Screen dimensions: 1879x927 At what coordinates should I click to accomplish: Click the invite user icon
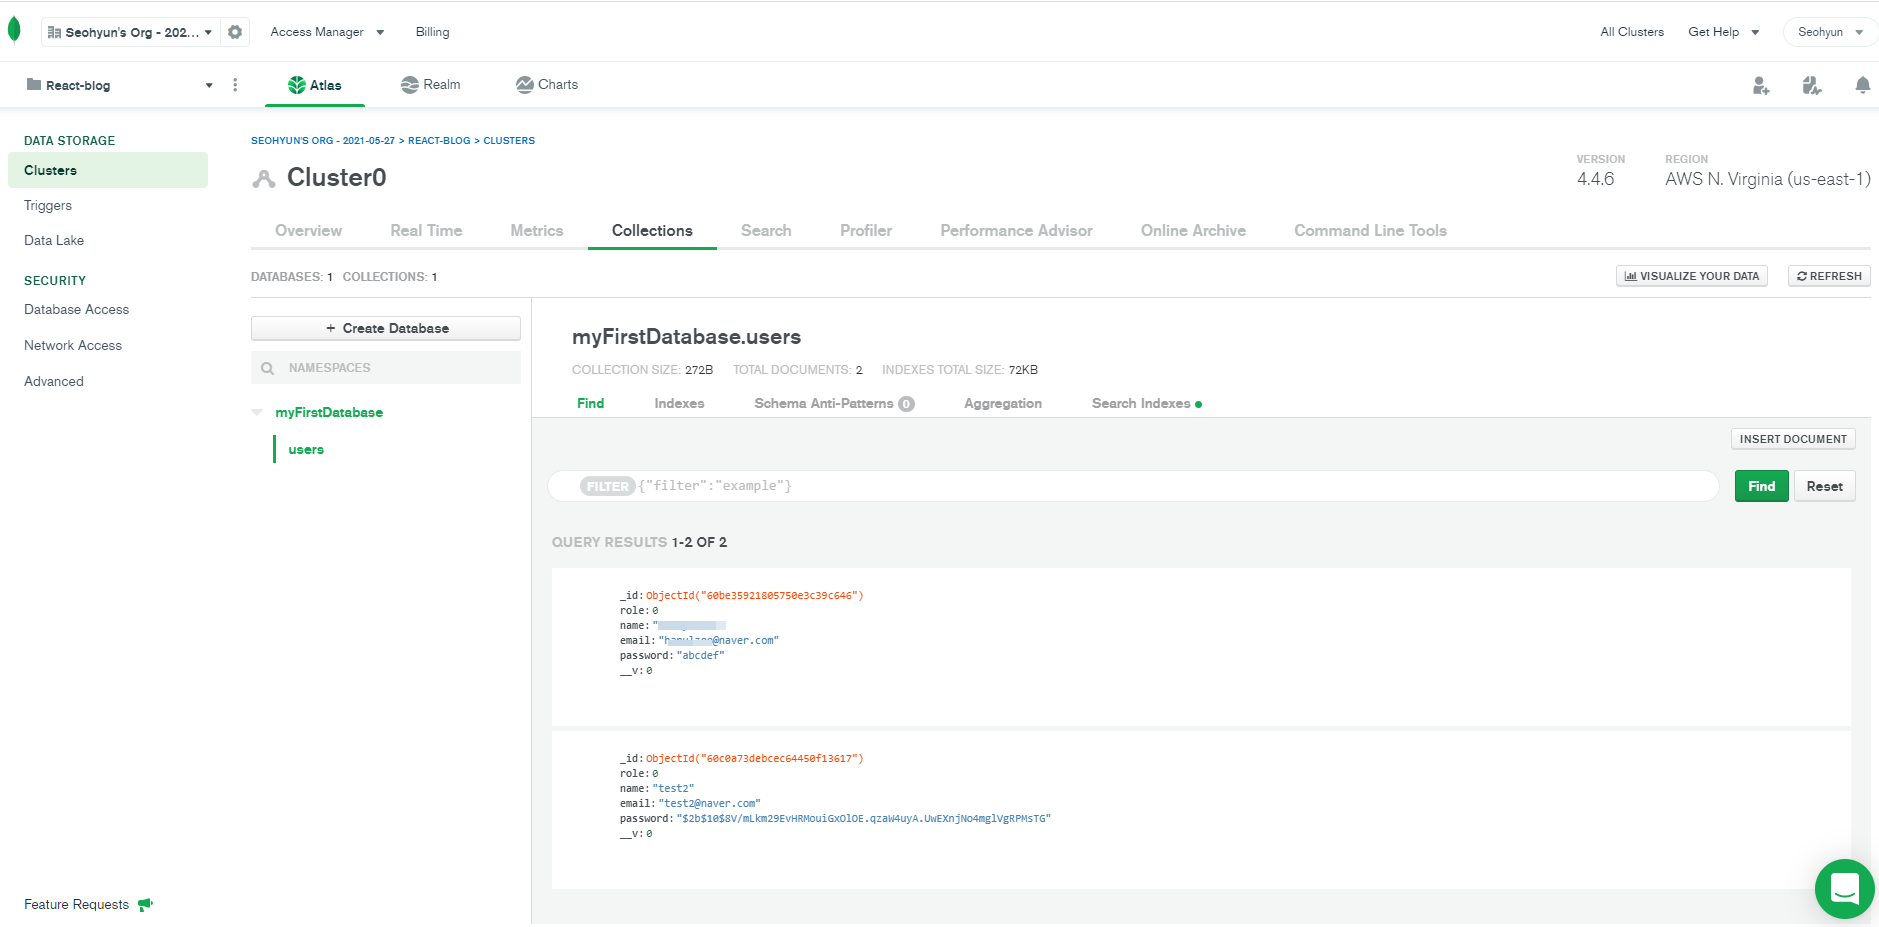[x=1761, y=86]
